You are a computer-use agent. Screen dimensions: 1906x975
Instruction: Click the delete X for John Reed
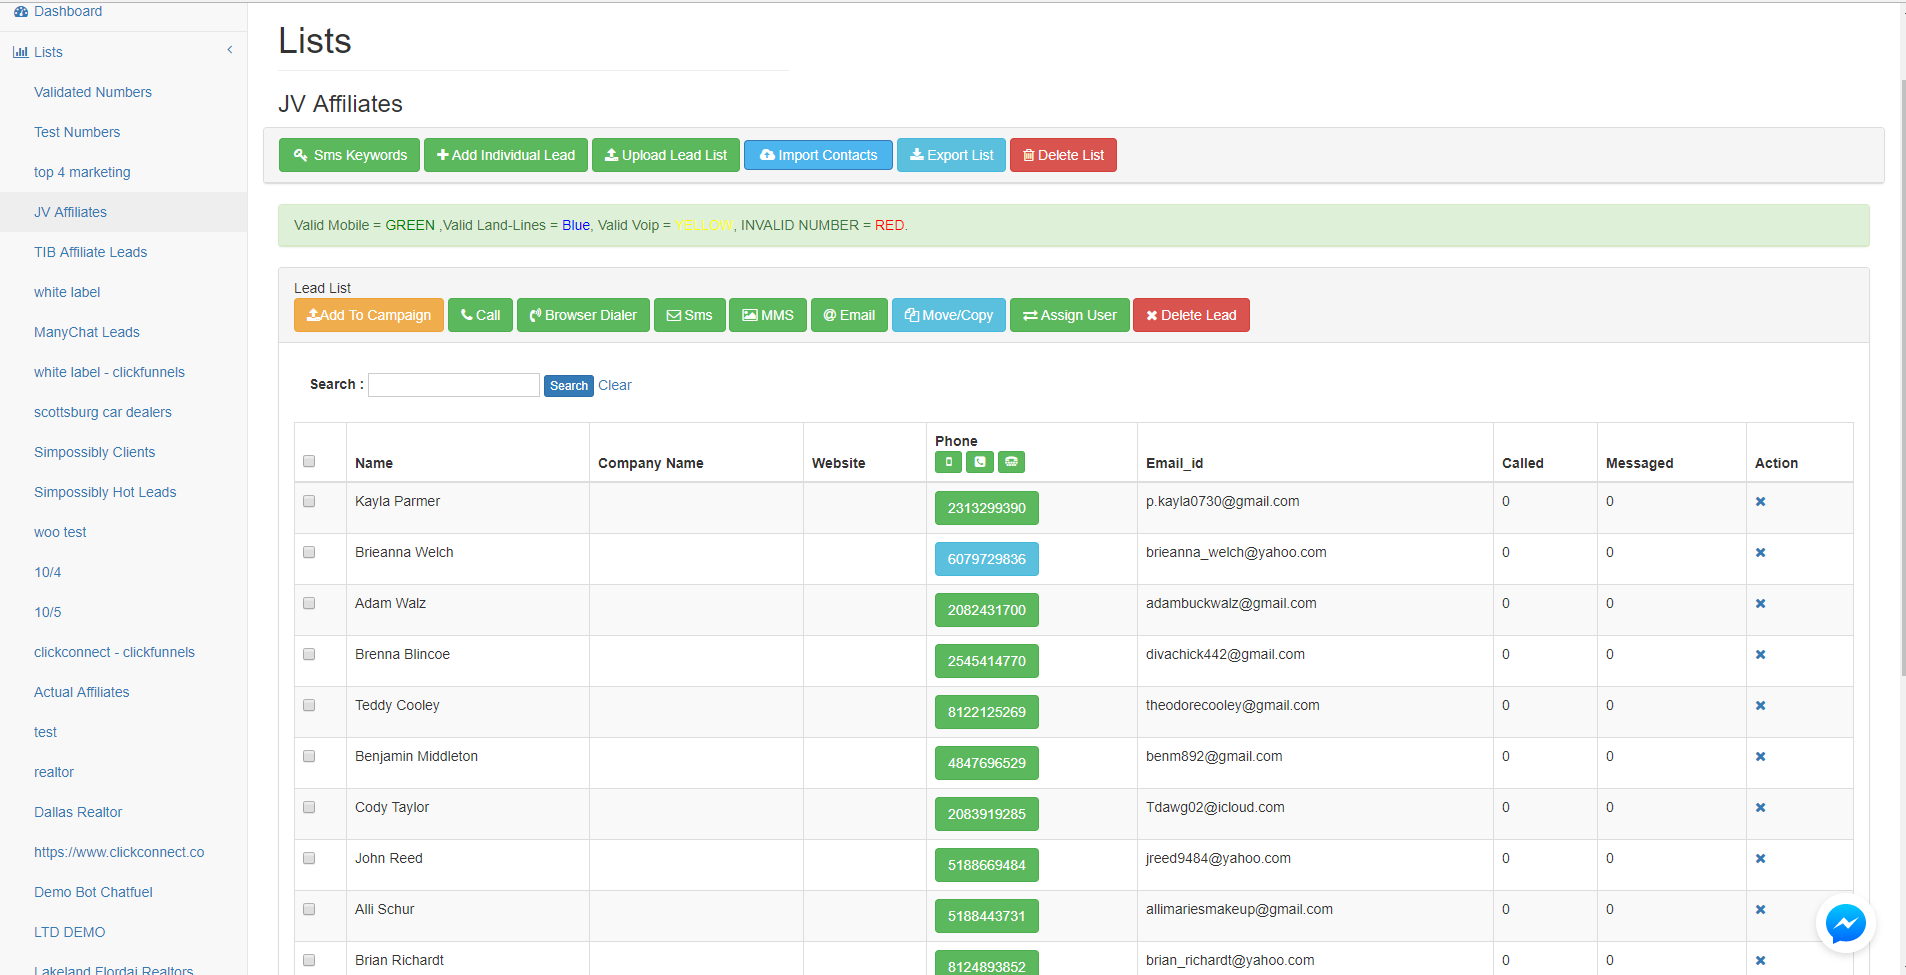point(1760,859)
